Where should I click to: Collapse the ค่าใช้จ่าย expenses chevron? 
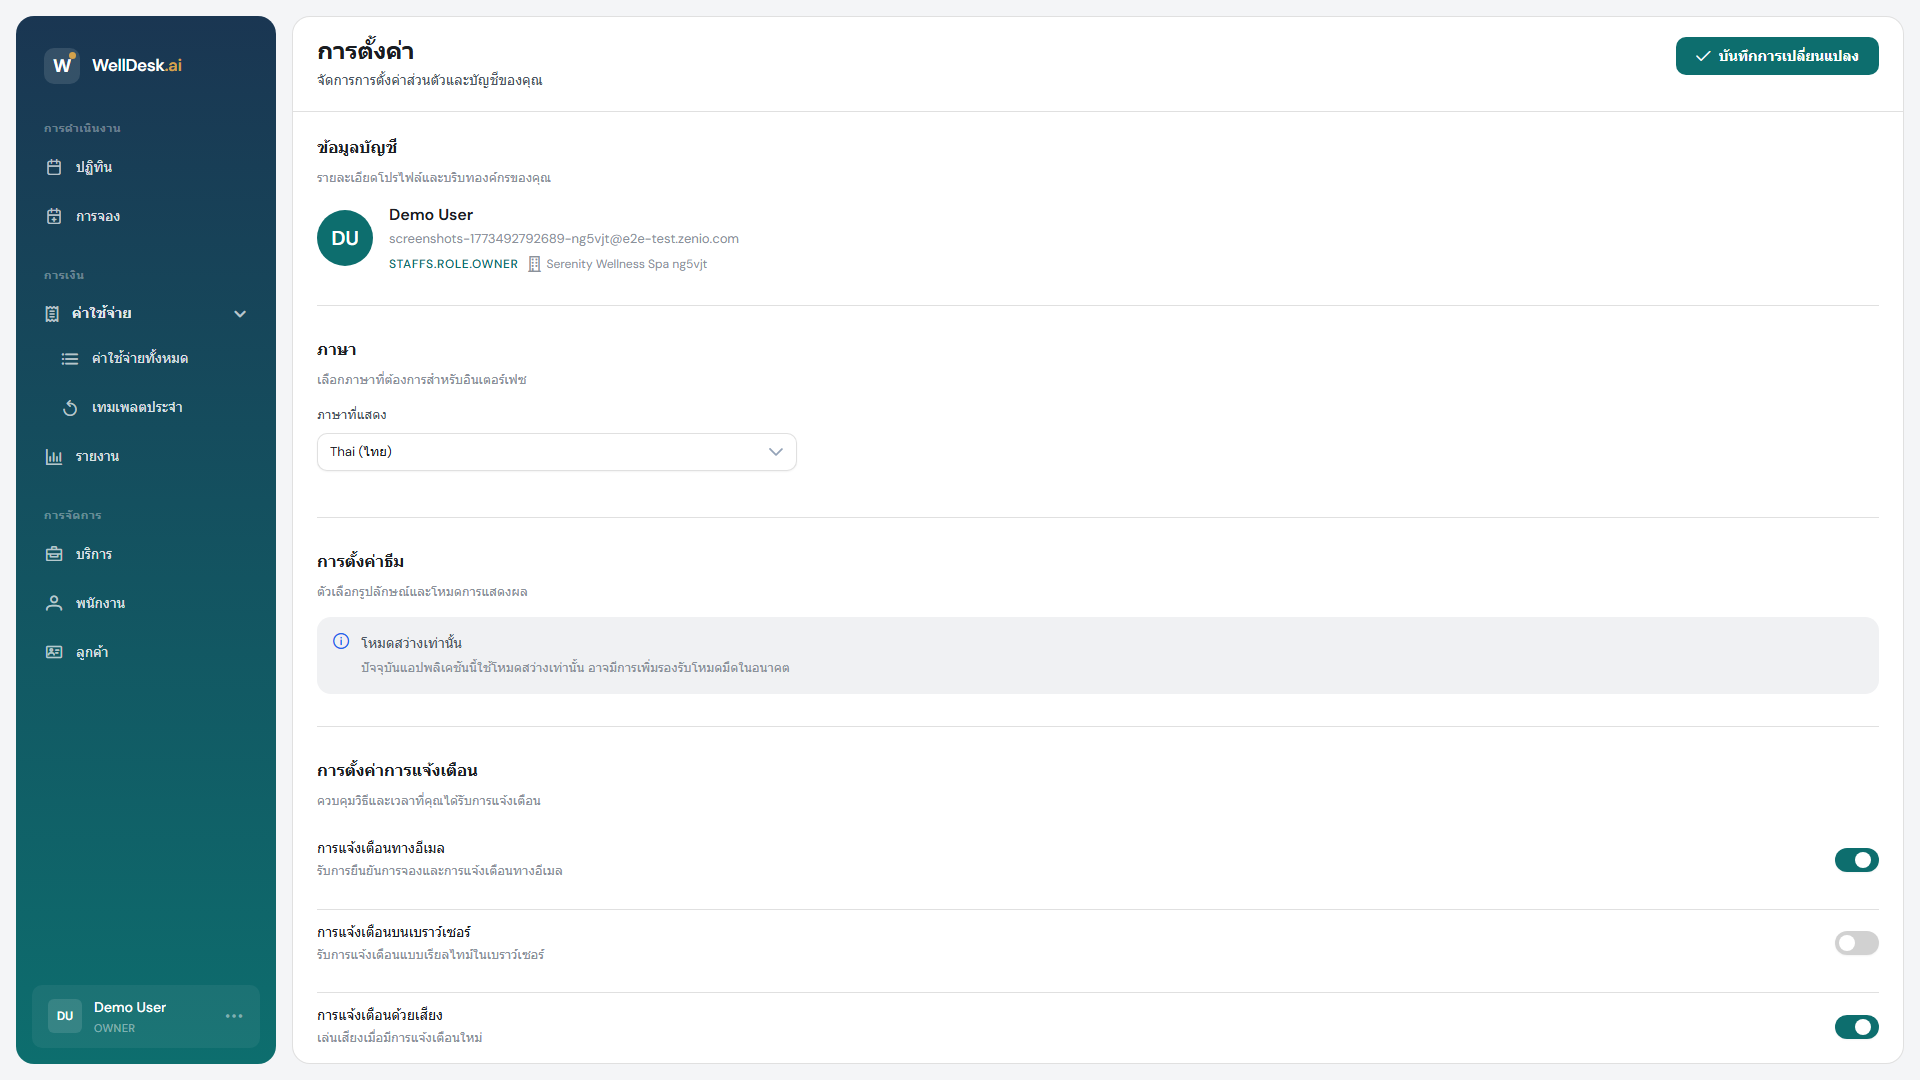click(240, 314)
